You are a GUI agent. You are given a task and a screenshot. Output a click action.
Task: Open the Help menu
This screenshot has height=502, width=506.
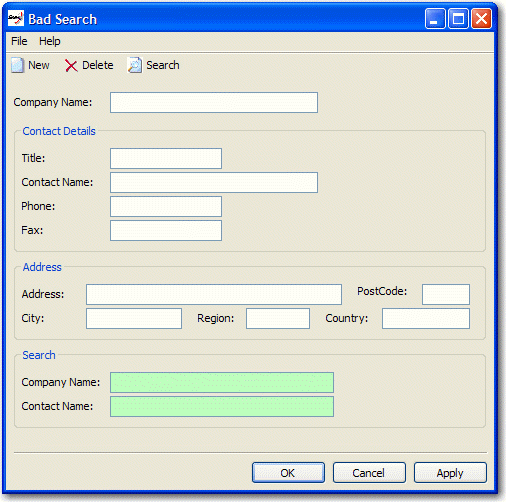tap(50, 41)
